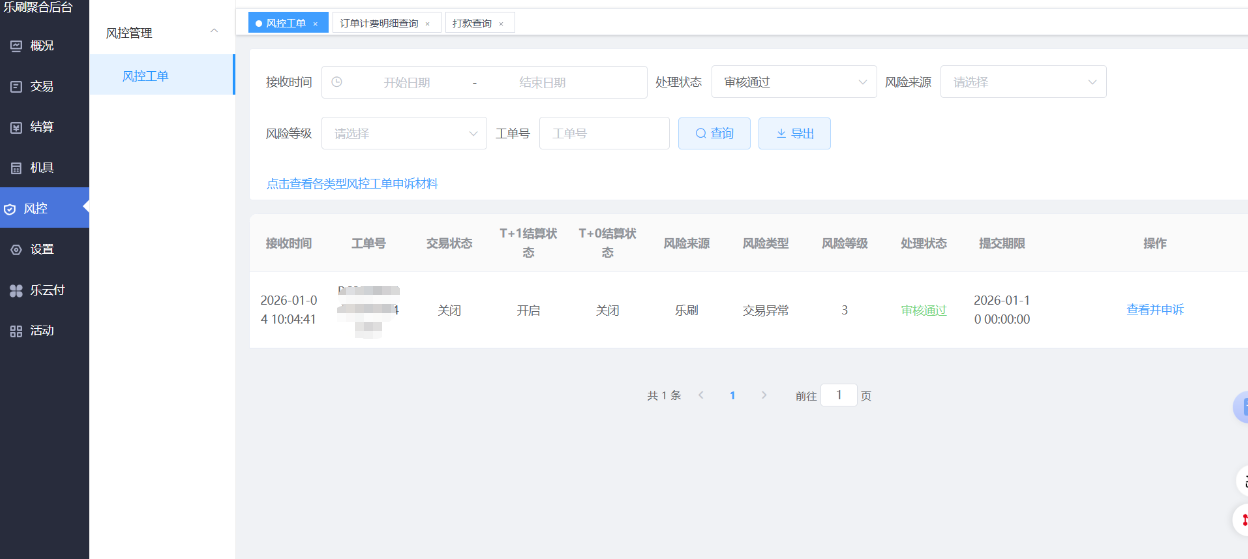The height and width of the screenshot is (559, 1248).
Task: Select the 乐云付 sidebar icon
Action: point(16,291)
